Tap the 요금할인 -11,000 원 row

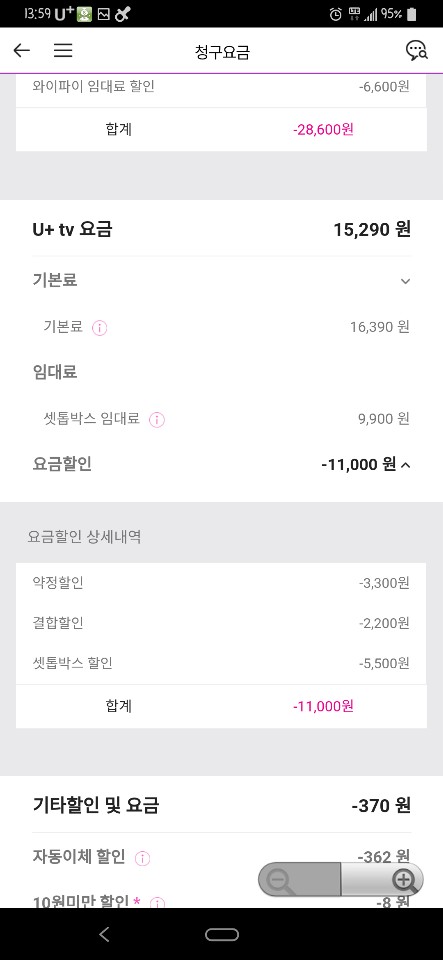point(222,464)
